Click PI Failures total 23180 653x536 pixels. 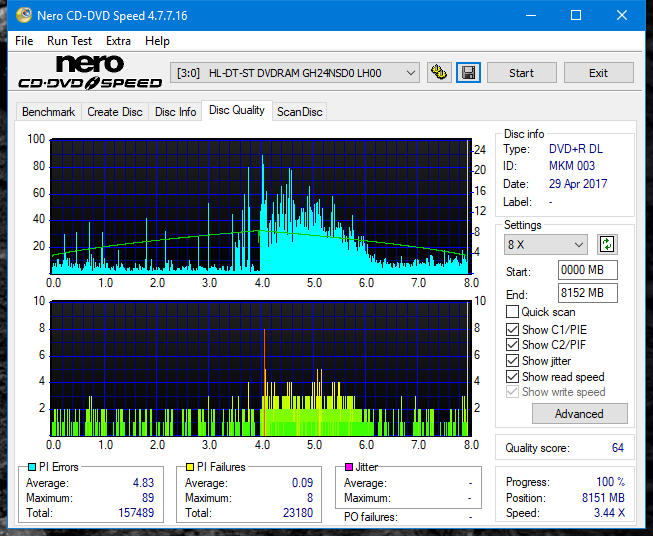(298, 513)
